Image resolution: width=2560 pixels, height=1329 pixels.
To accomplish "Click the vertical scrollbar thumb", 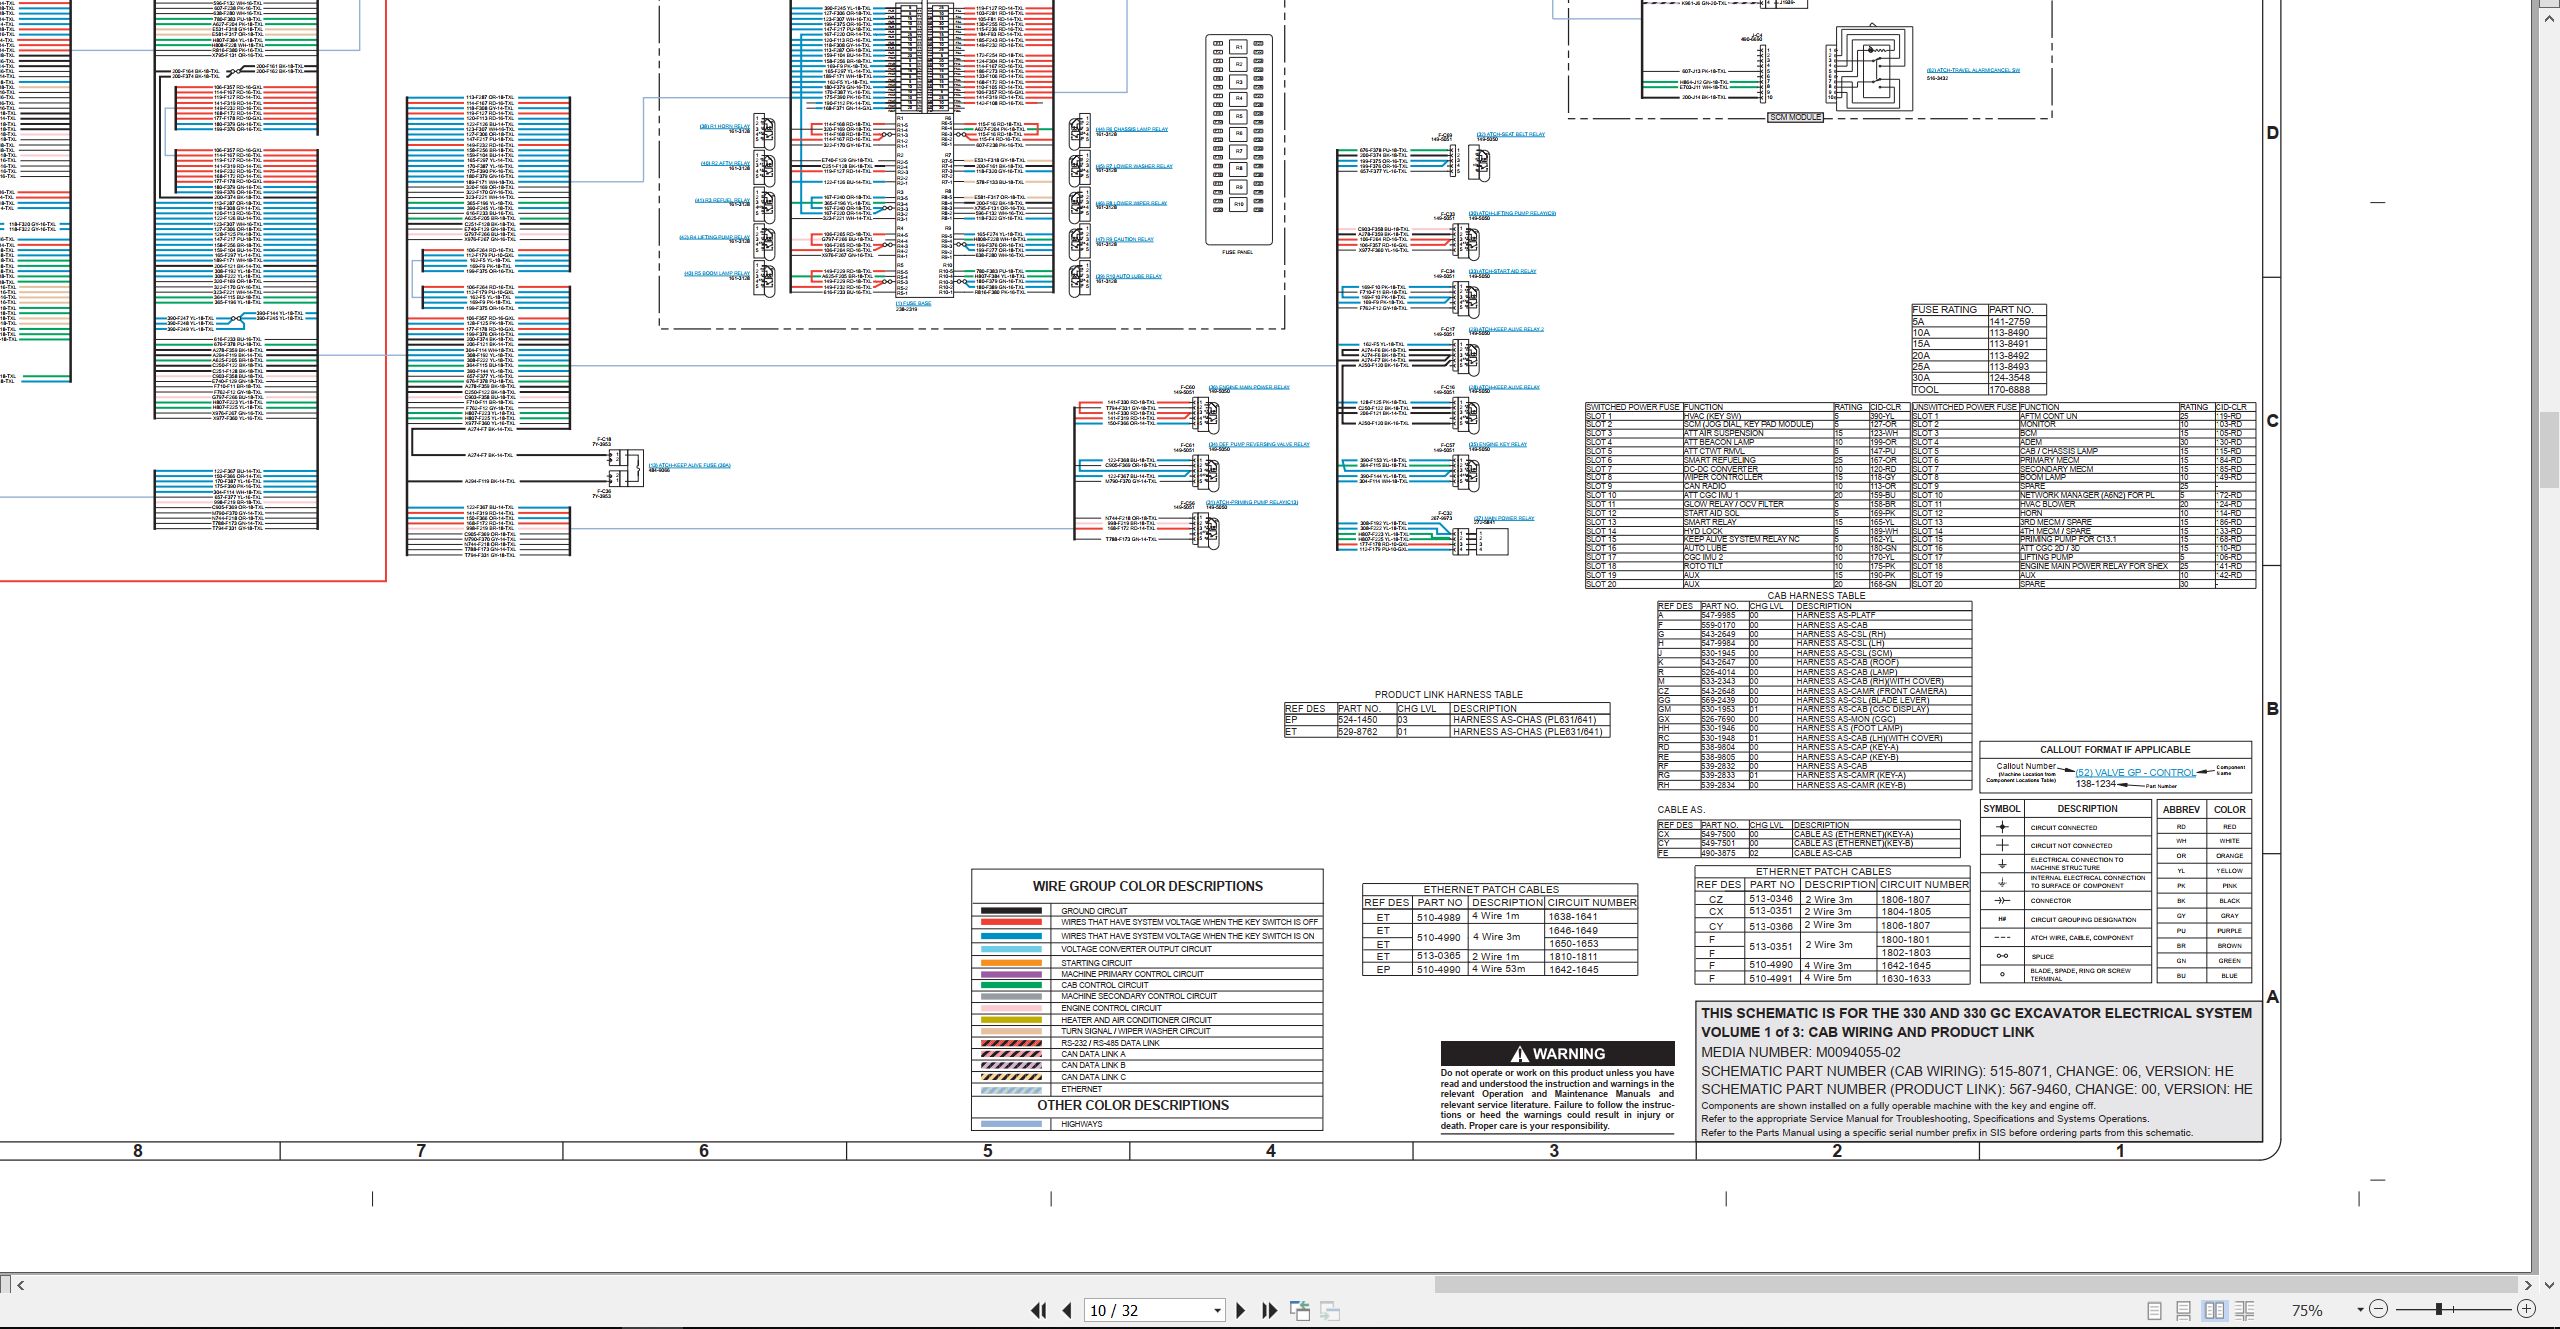I will click(x=2549, y=450).
